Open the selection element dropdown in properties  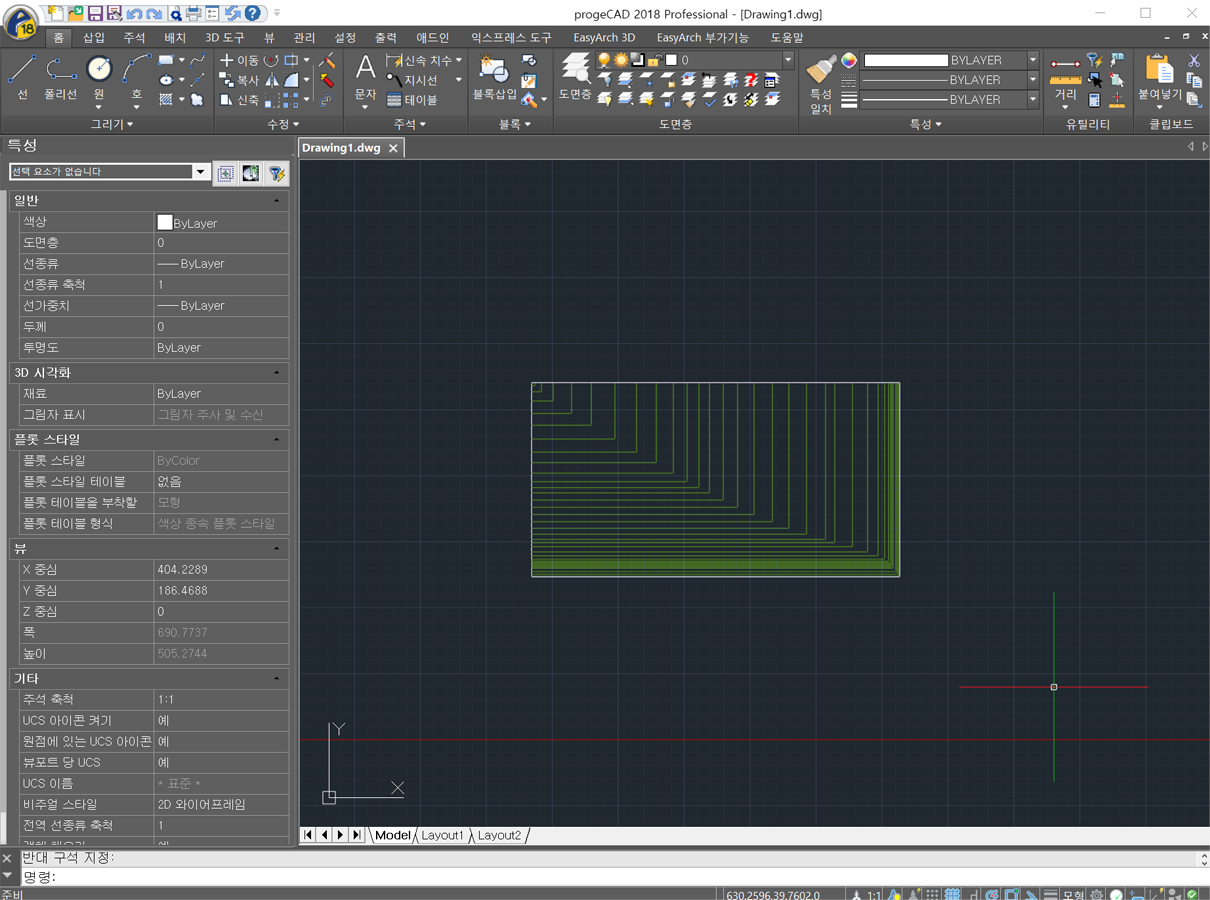click(x=200, y=172)
